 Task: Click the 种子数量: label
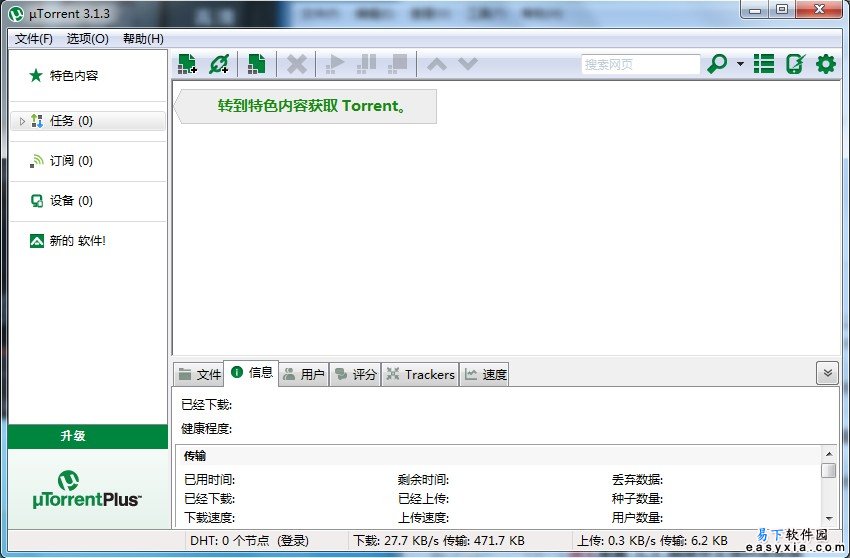pyautogui.click(x=637, y=499)
